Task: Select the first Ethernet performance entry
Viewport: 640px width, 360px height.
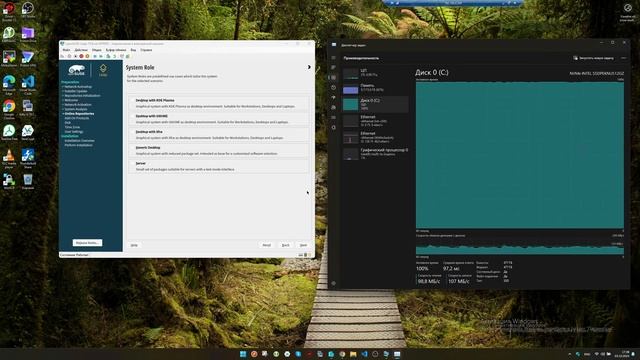Action: tap(375, 121)
